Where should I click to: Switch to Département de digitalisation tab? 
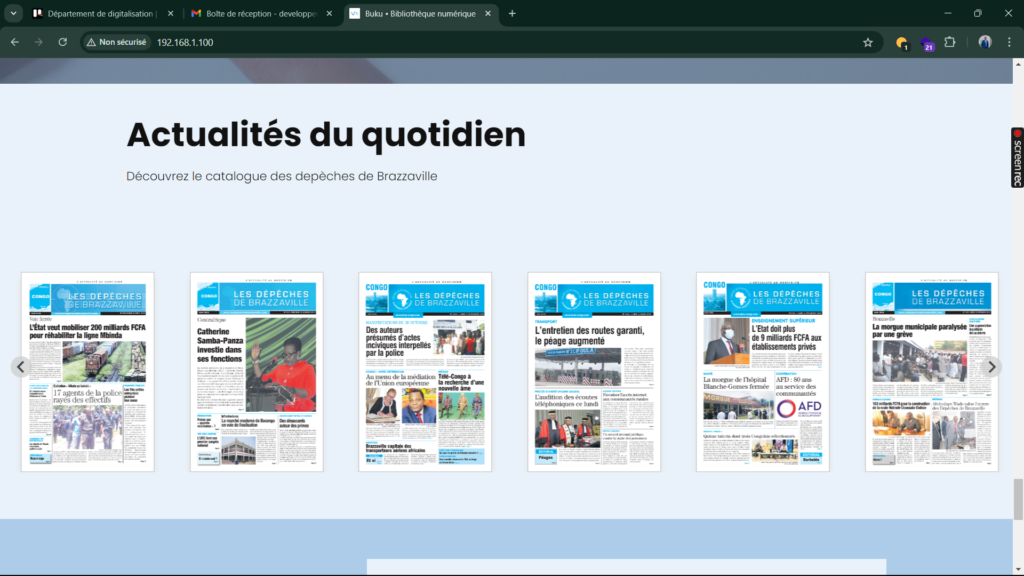[x=101, y=13]
